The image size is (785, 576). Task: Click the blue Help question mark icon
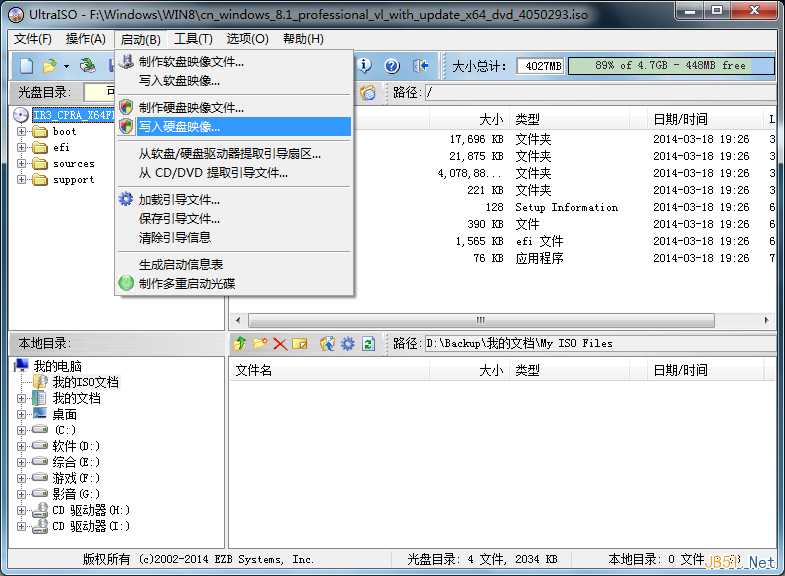[x=392, y=66]
